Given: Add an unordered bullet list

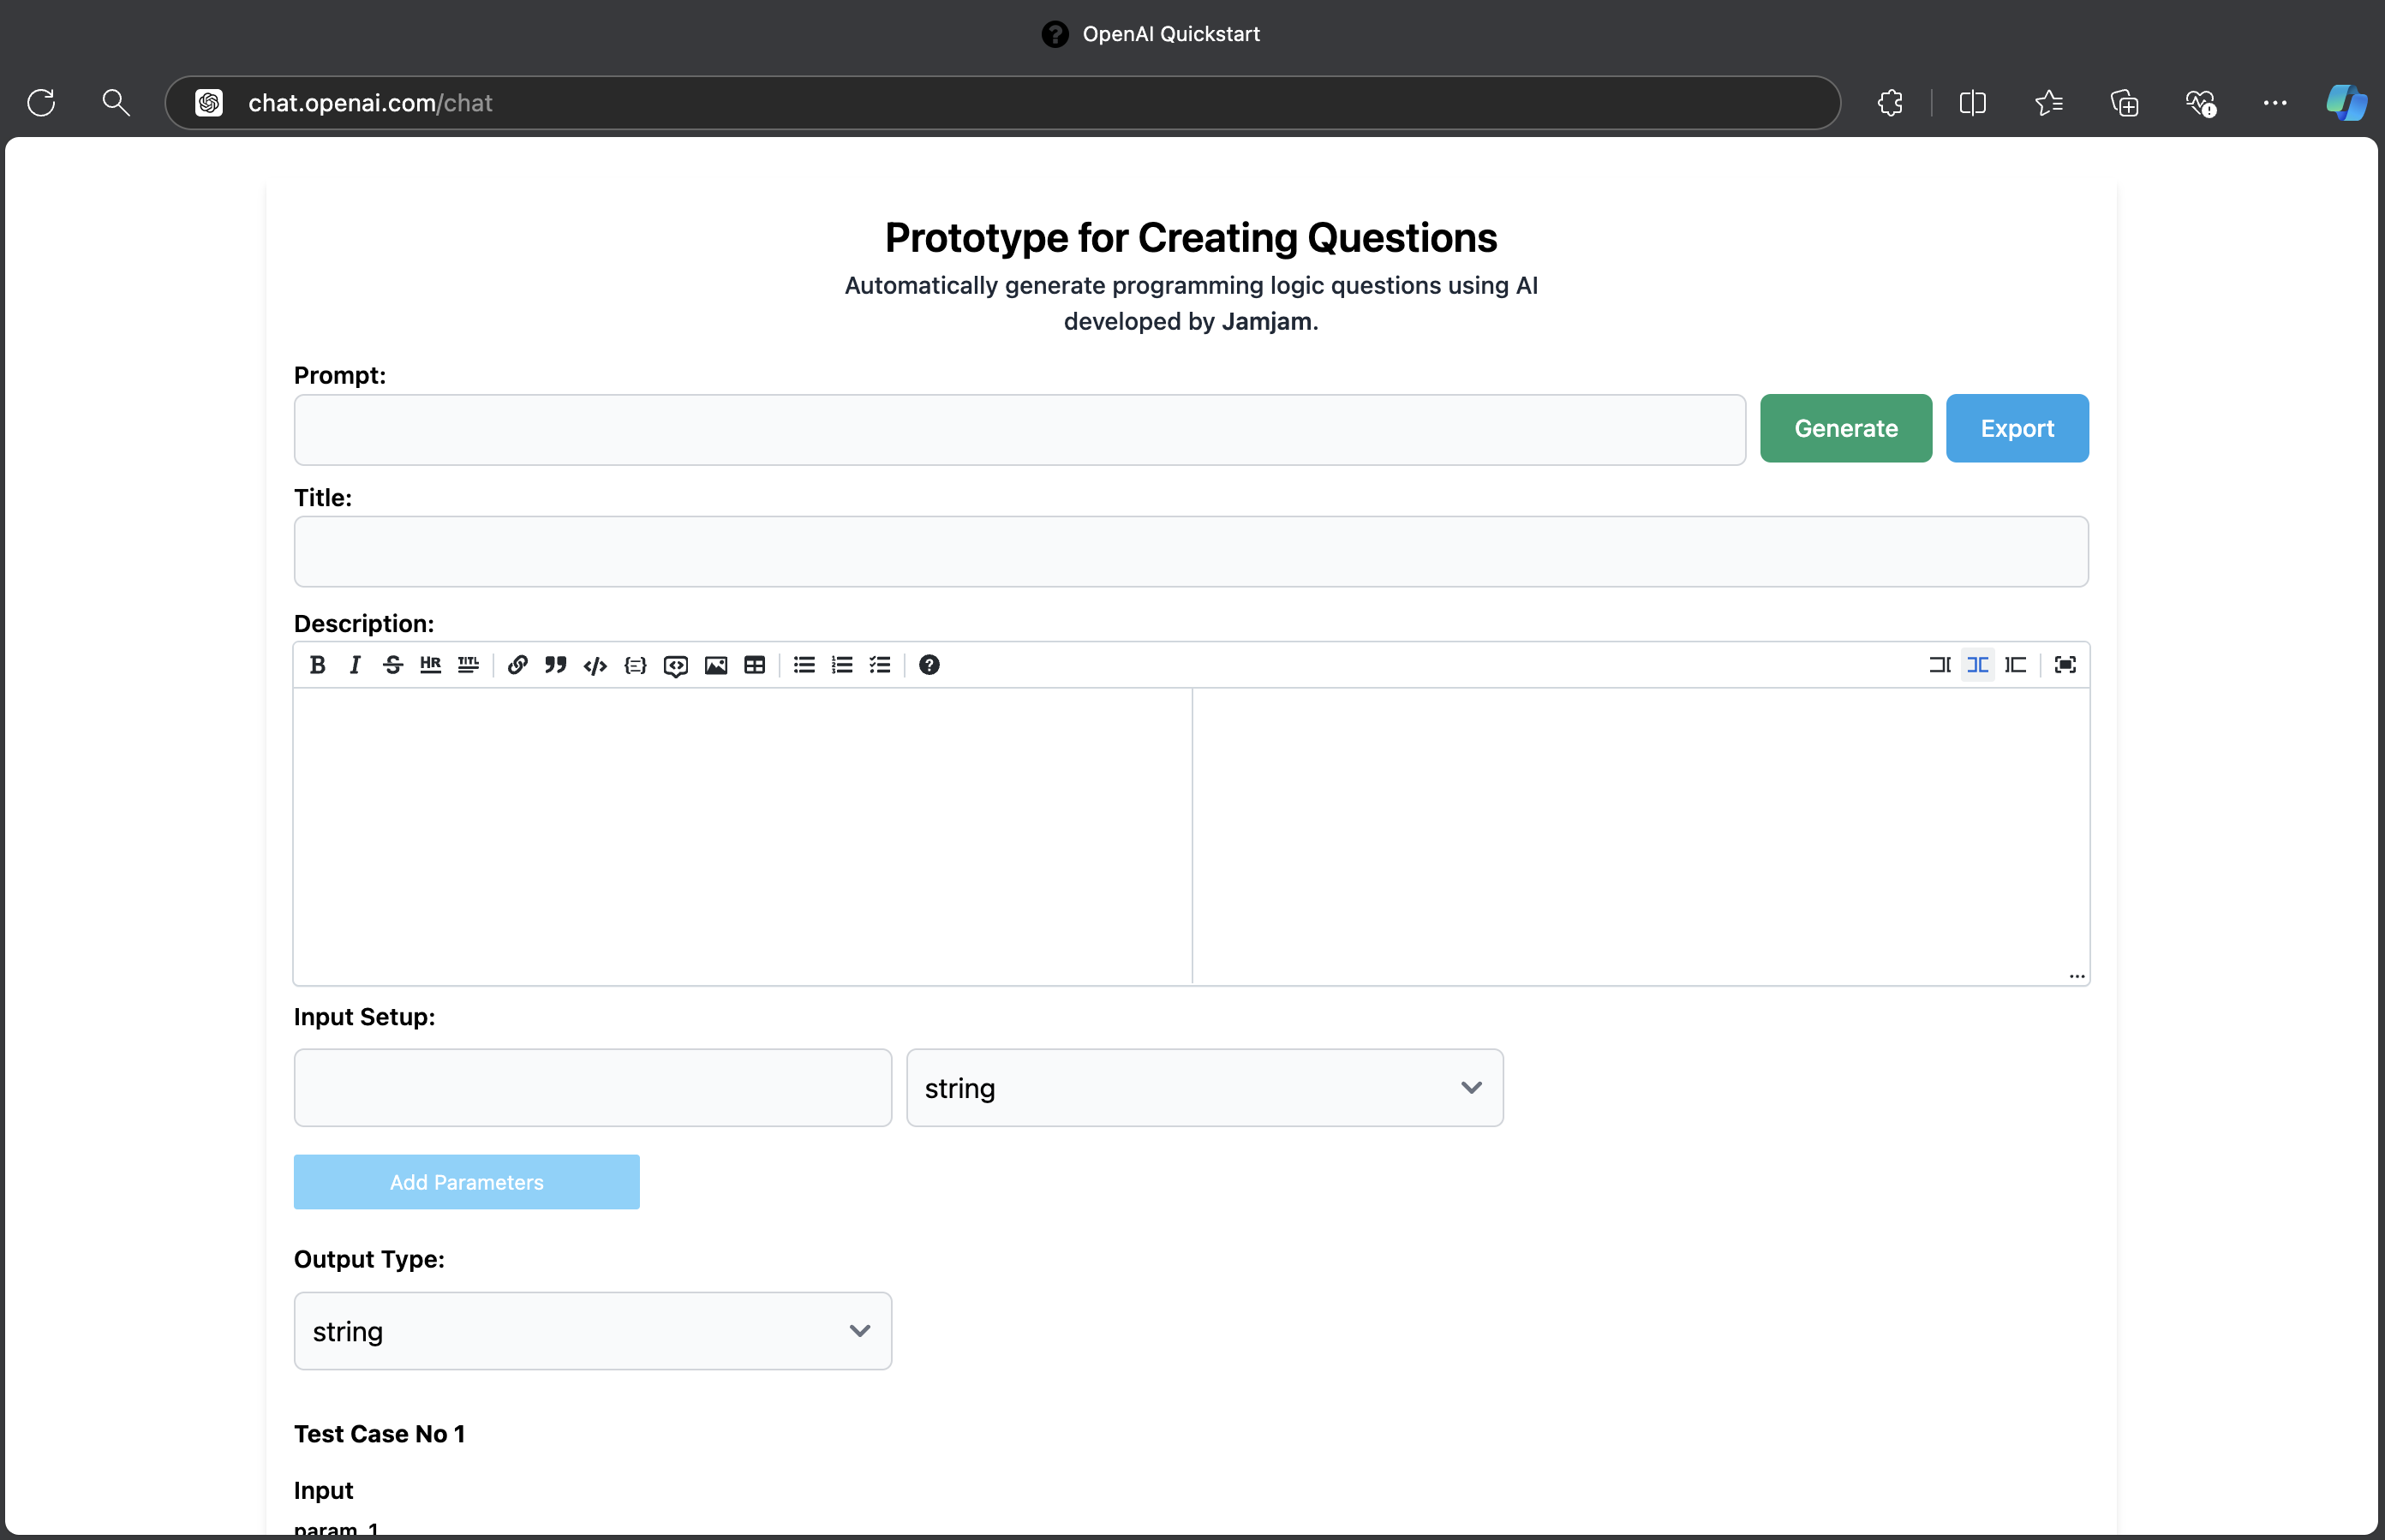Looking at the screenshot, I should pos(804,665).
